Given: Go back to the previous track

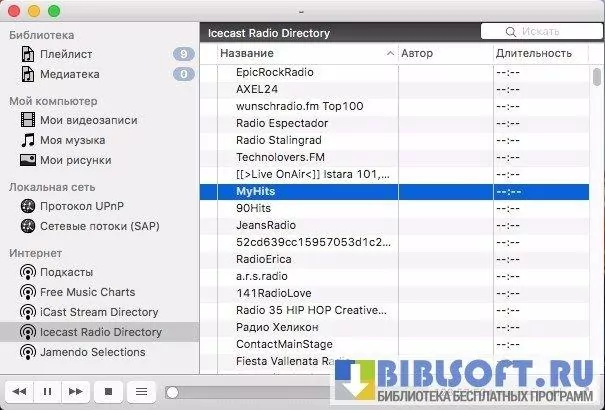Looking at the screenshot, I should [20, 391].
